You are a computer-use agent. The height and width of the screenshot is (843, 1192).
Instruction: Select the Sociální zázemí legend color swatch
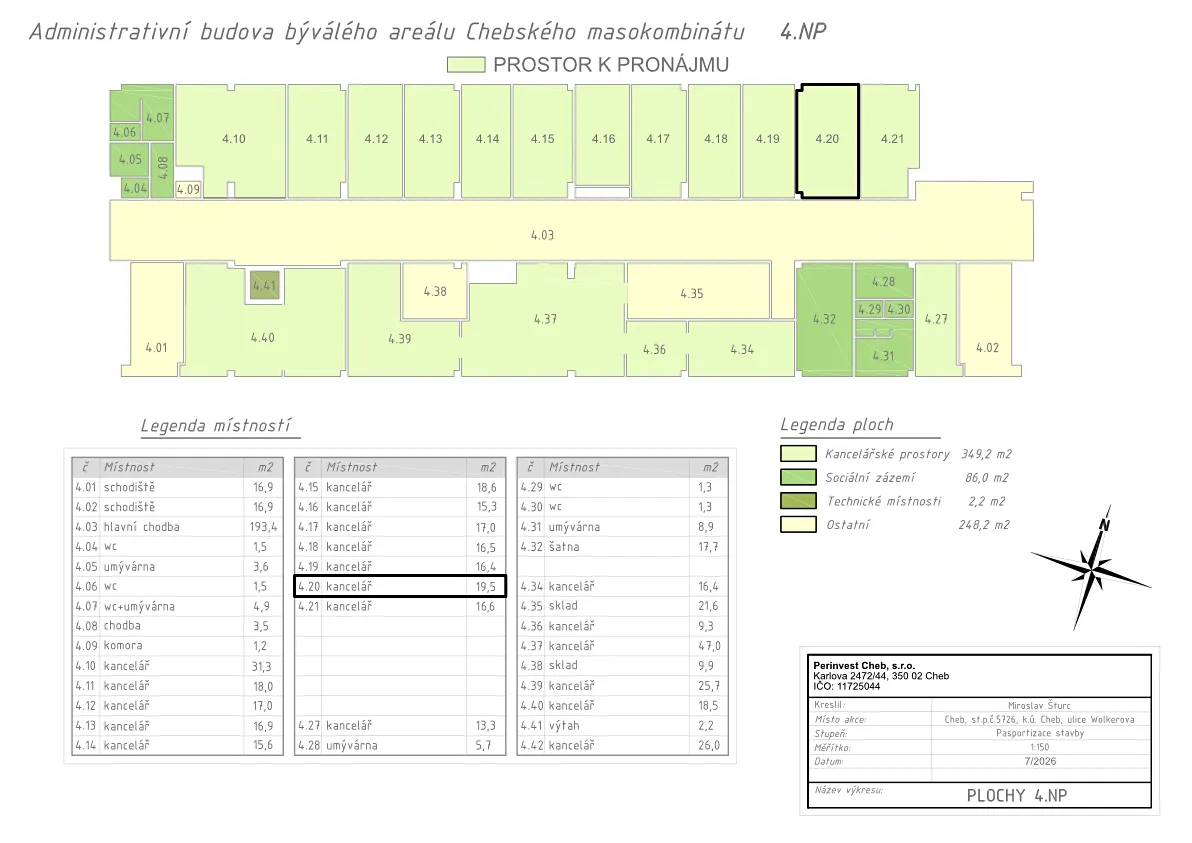tap(798, 477)
